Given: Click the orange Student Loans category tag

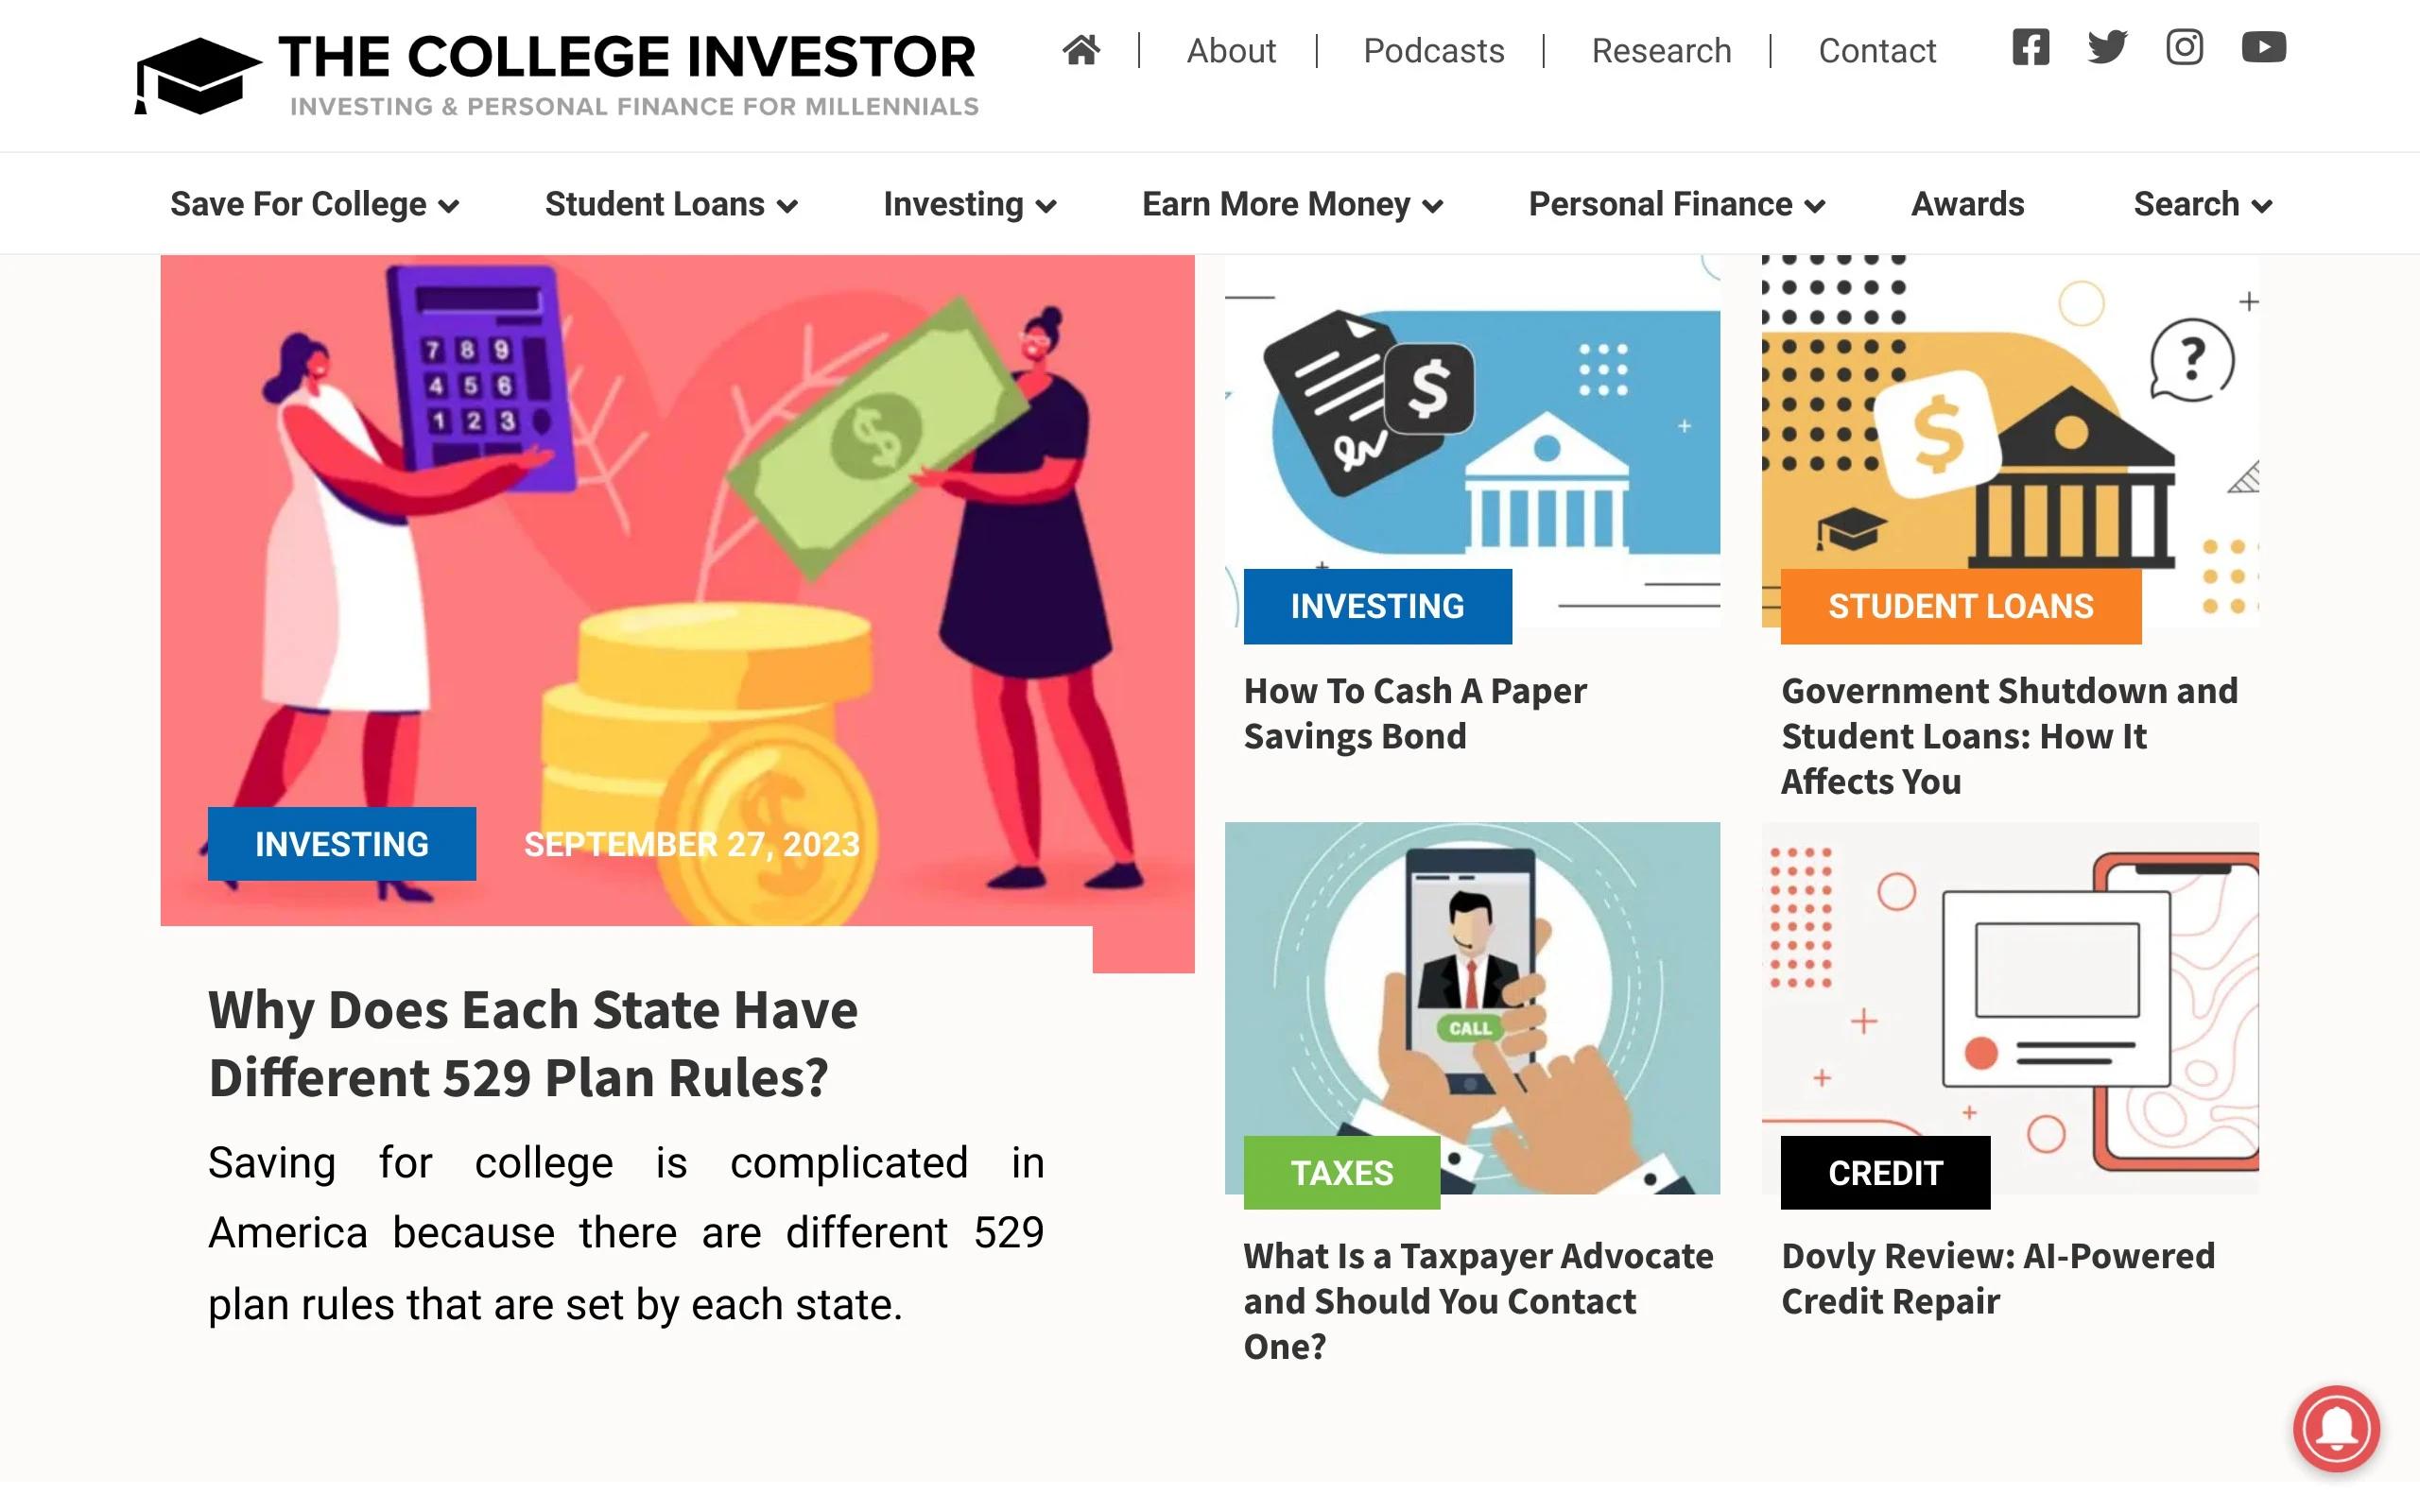Looking at the screenshot, I should coord(1960,606).
